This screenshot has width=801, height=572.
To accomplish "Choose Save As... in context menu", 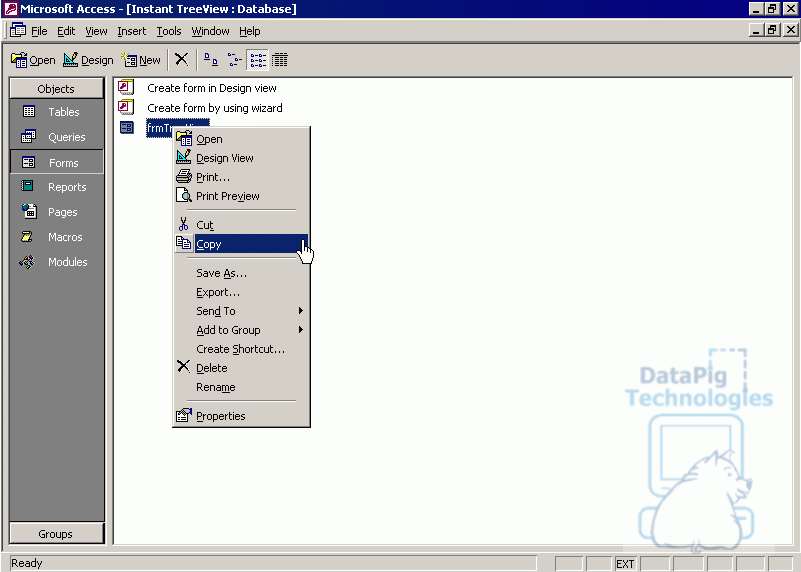I will click(242, 273).
